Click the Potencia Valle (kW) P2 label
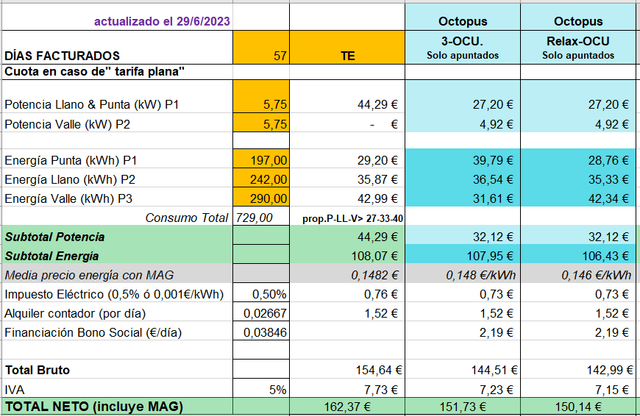 (x=117, y=124)
